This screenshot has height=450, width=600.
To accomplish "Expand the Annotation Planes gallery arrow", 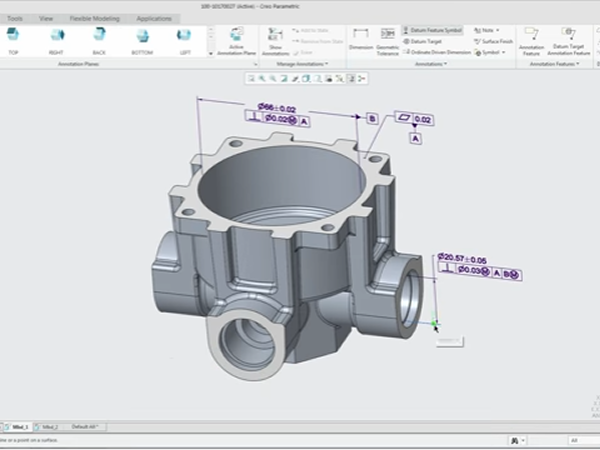I will [211, 53].
